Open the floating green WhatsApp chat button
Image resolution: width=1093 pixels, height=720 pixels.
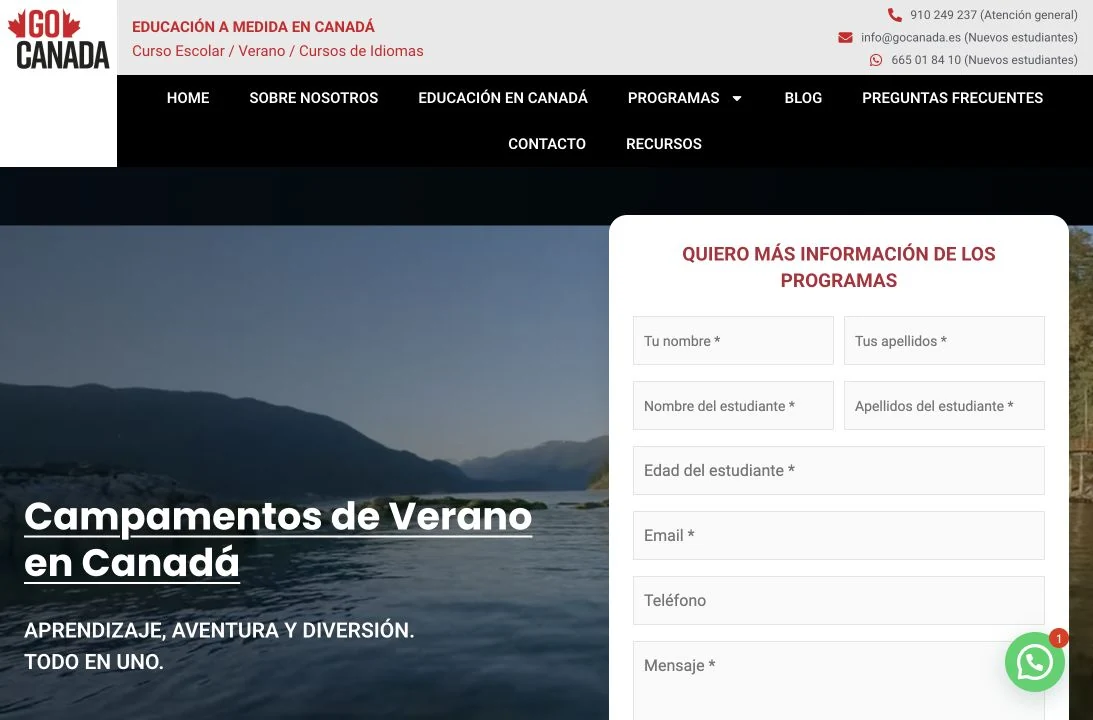tap(1034, 662)
